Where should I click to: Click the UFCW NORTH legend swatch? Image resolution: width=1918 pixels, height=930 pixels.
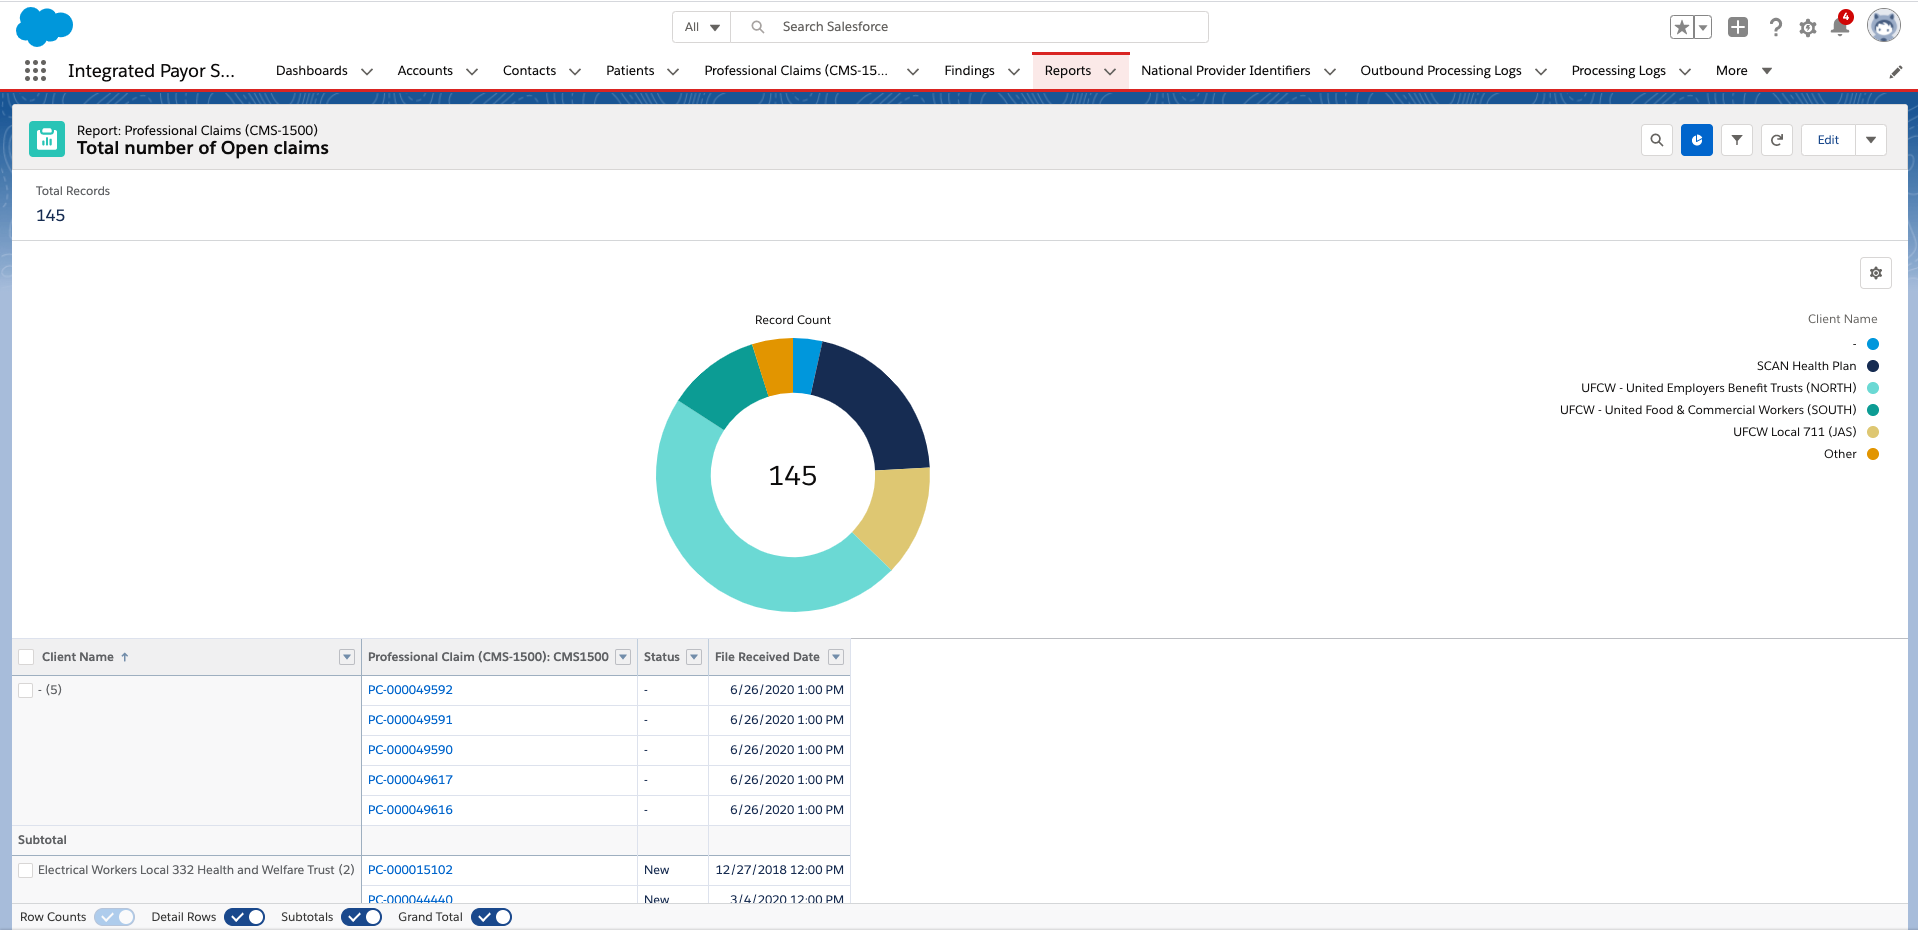pyautogui.click(x=1873, y=388)
